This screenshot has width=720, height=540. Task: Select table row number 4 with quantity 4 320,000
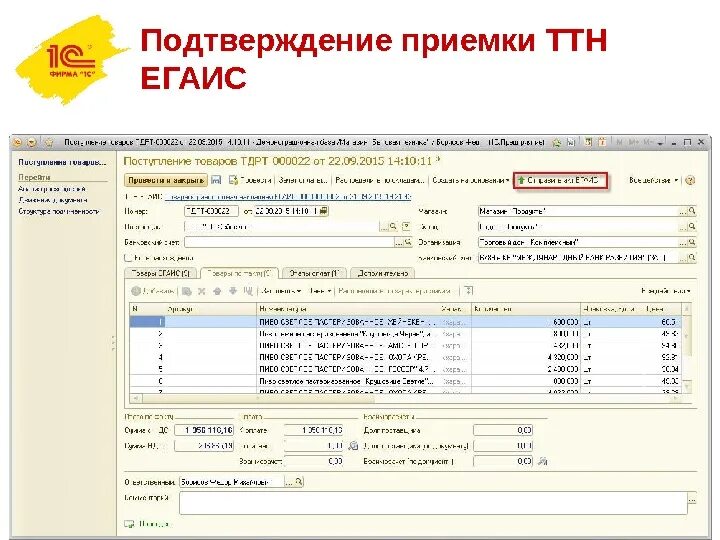pyautogui.click(x=406, y=357)
